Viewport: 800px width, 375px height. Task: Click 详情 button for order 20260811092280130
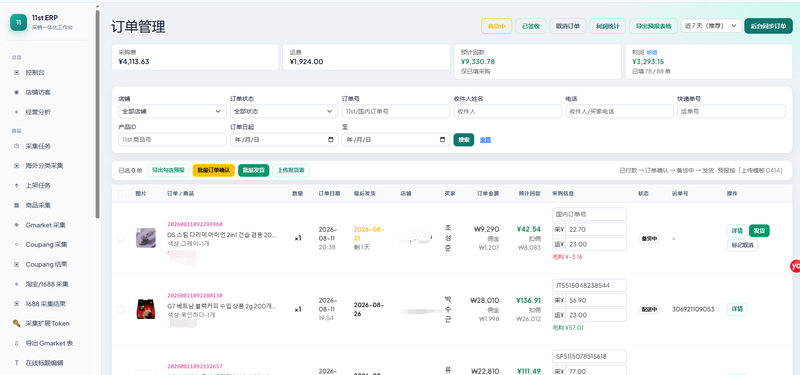coord(737,309)
